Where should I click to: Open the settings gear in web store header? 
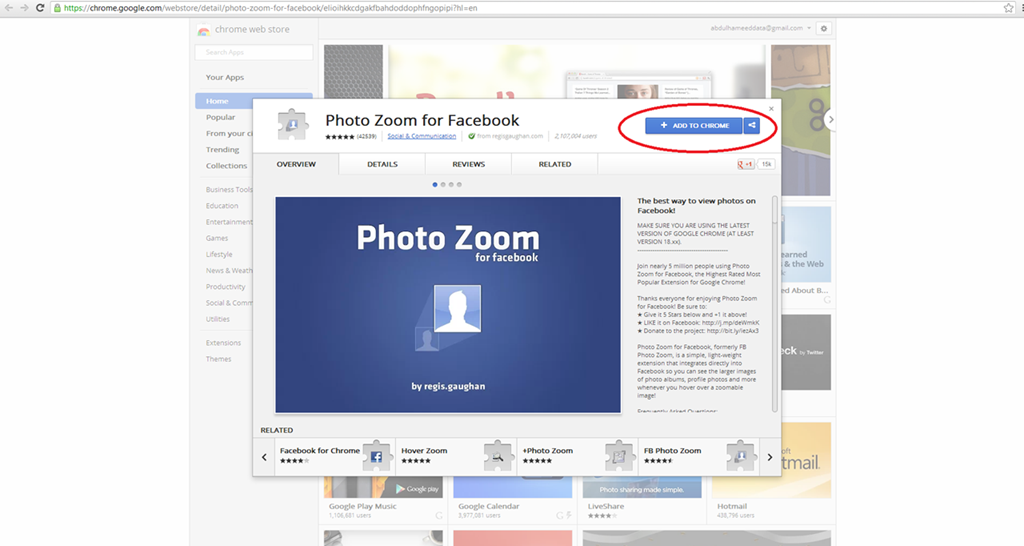click(x=824, y=29)
